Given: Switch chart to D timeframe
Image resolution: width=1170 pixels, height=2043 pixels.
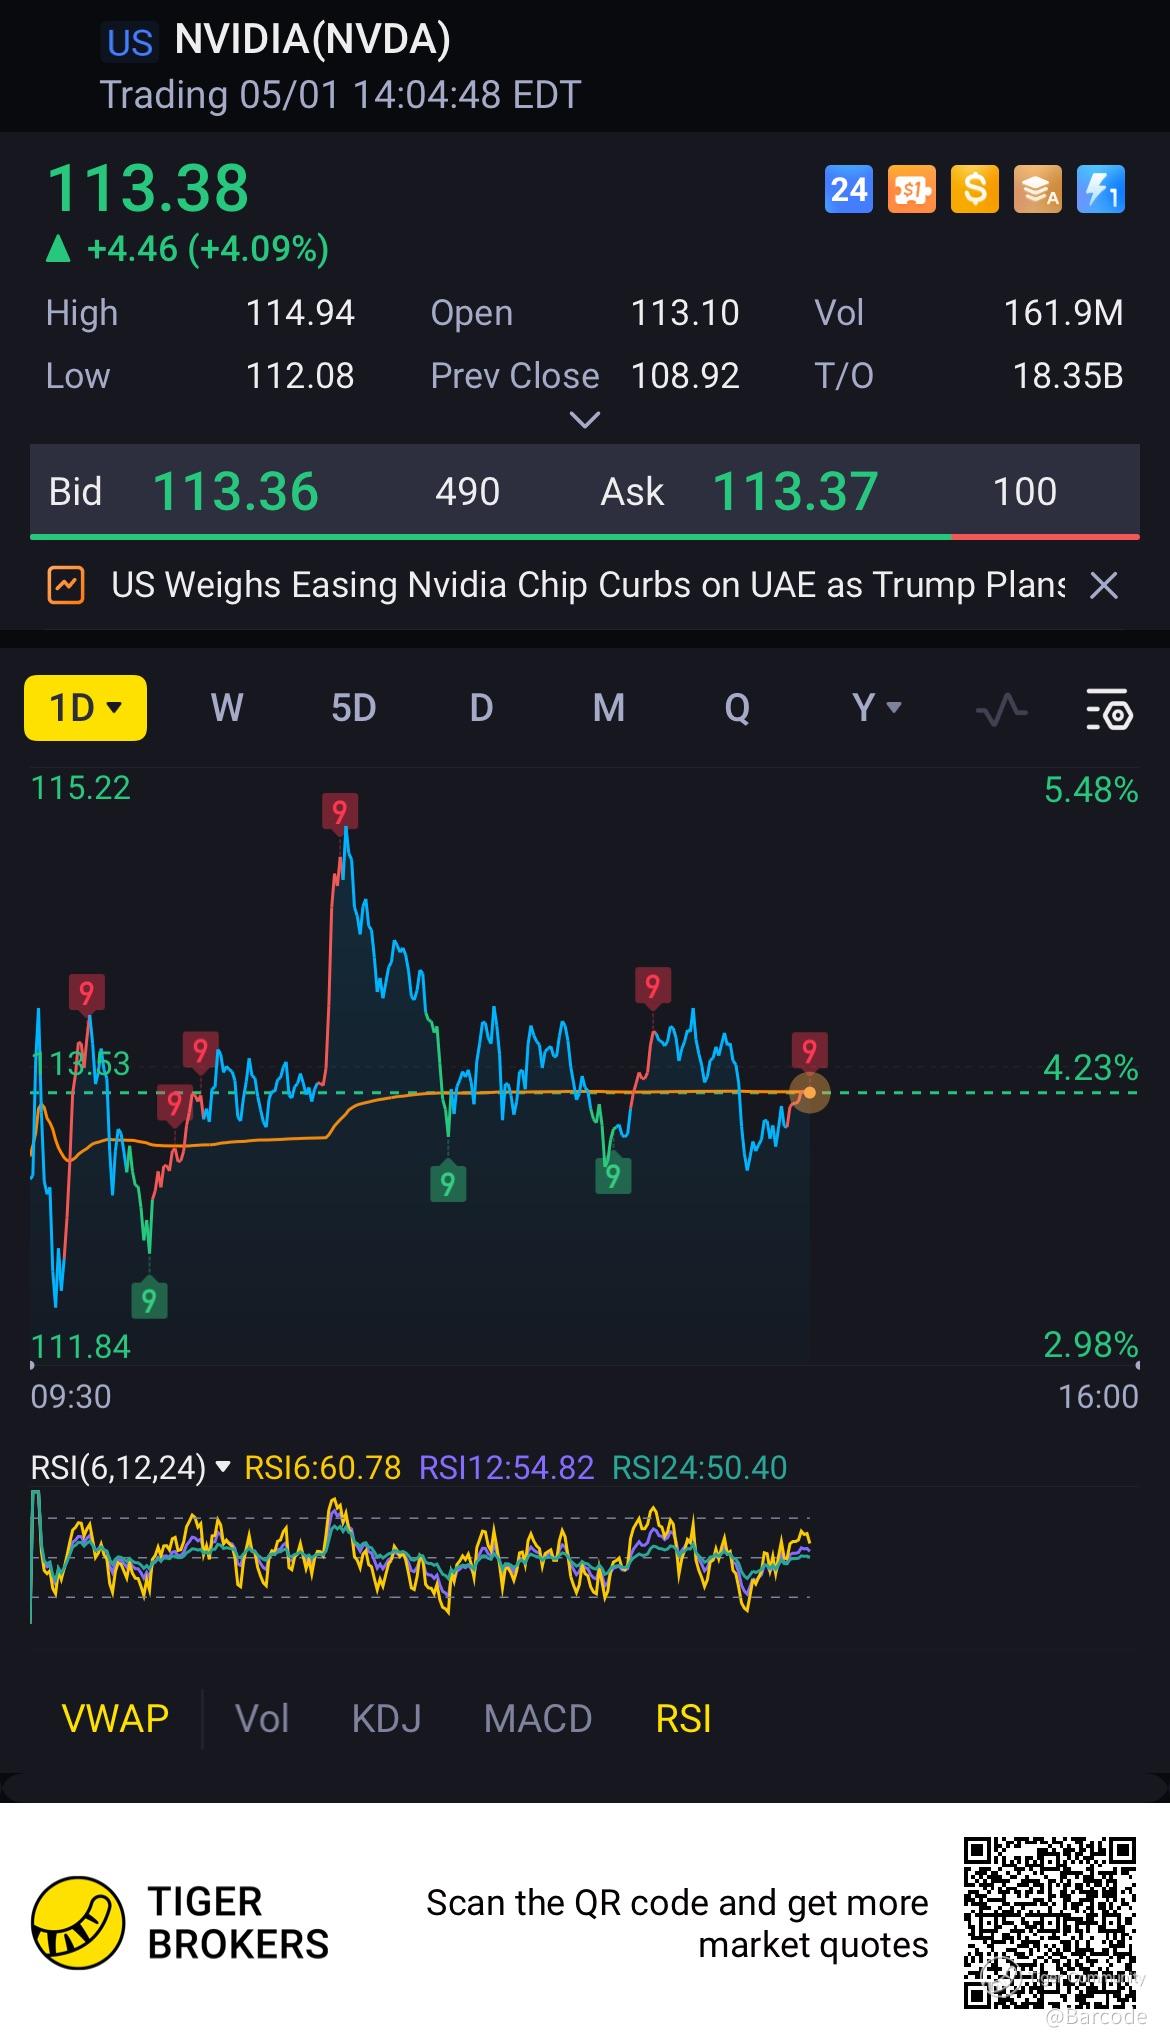Looking at the screenshot, I should point(481,708).
